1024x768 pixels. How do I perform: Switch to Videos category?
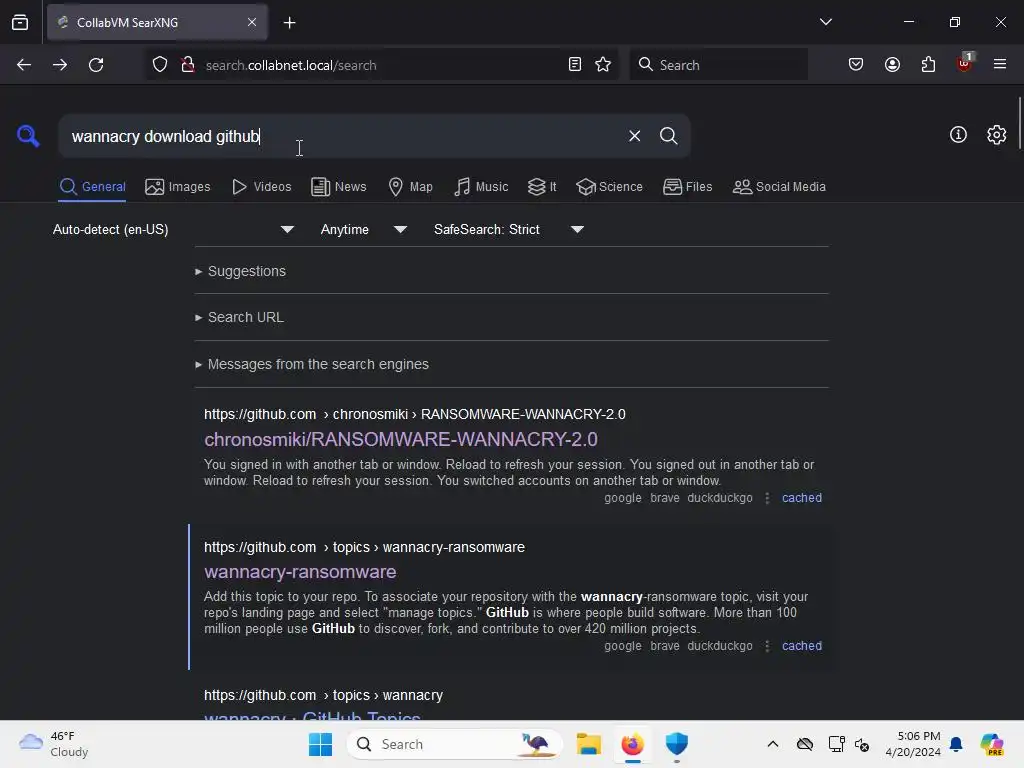point(262,187)
